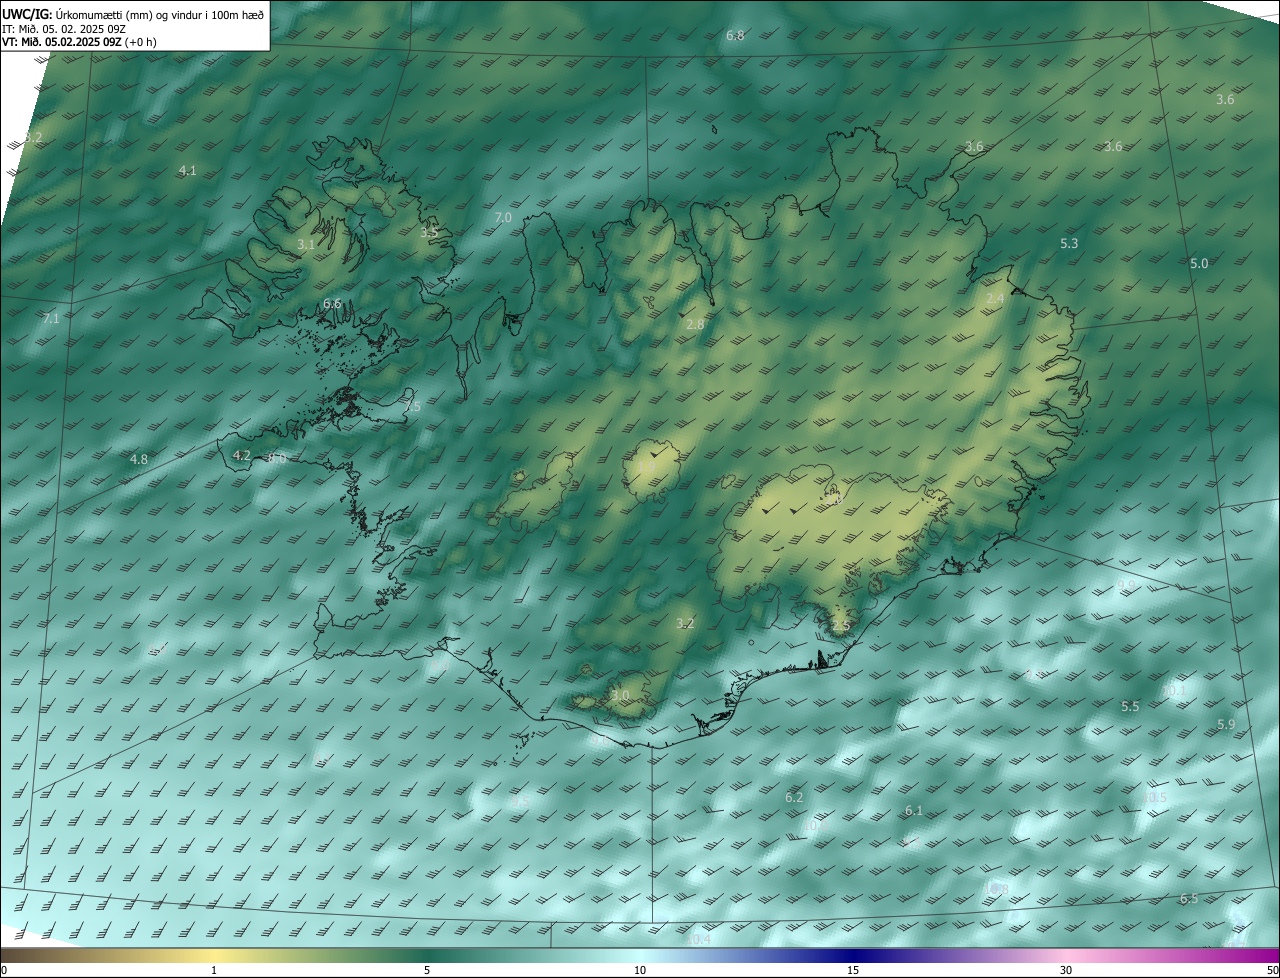Click the 'VT: Mið. 05.02.2025 09Z (+0 h)' line
This screenshot has width=1280, height=978.
pos(79,42)
